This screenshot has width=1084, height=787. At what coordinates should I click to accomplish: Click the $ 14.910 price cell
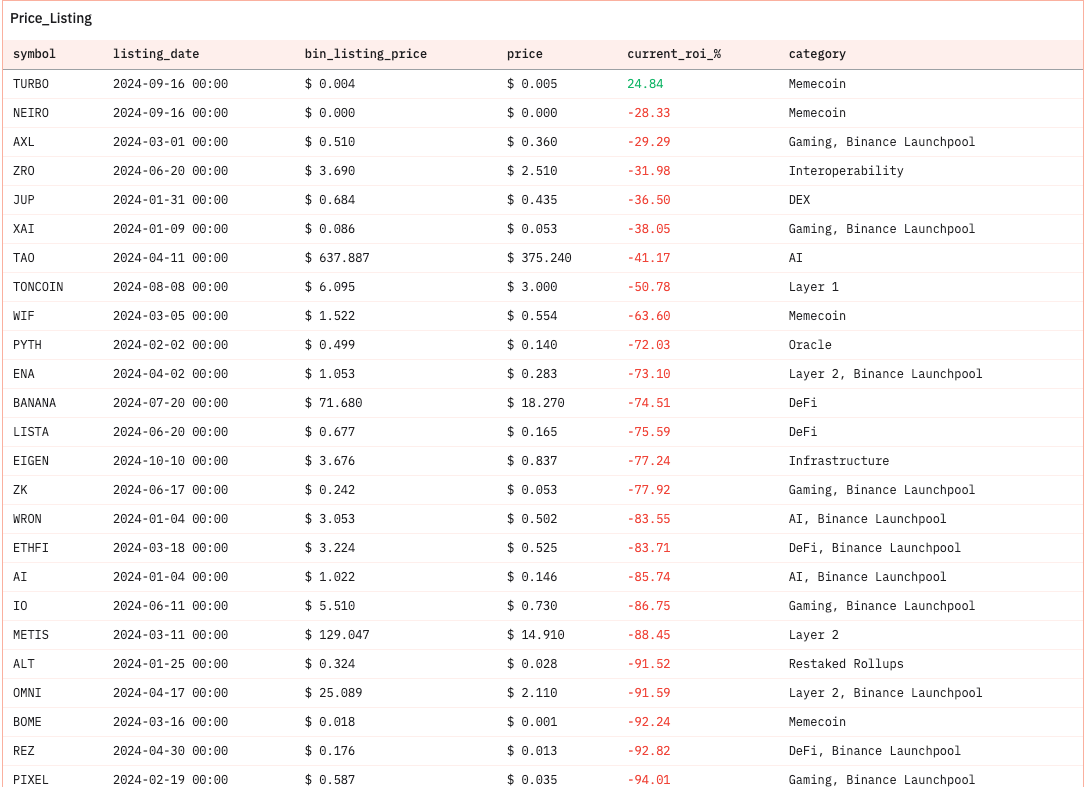tap(536, 636)
